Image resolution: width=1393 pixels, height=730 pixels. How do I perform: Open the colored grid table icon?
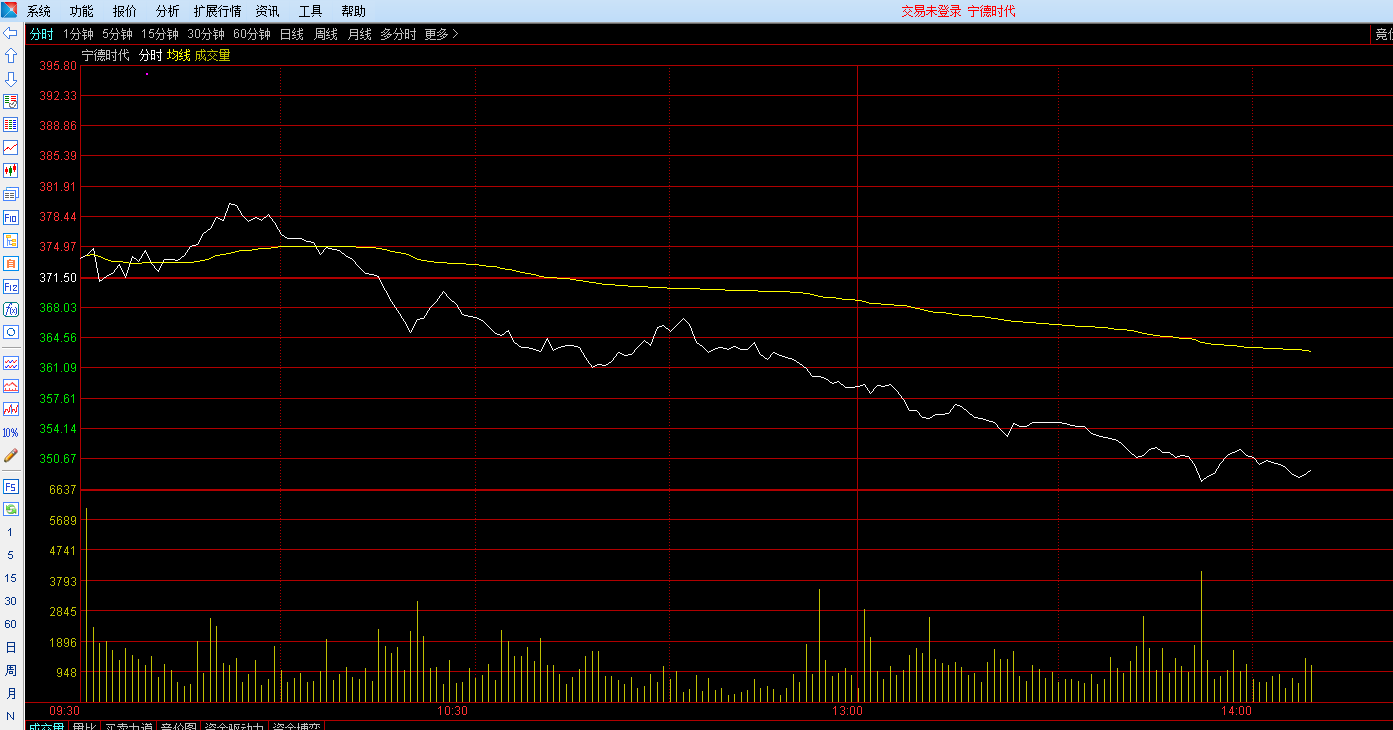pyautogui.click(x=11, y=125)
